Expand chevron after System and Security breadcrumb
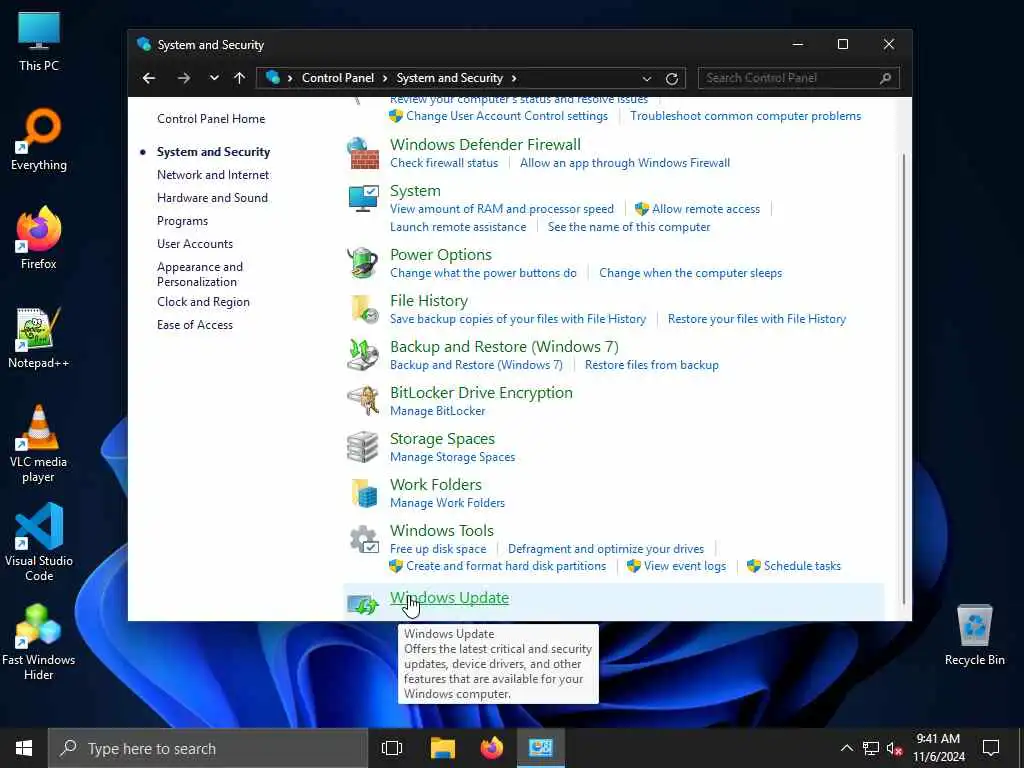Viewport: 1024px width, 768px height. (514, 78)
